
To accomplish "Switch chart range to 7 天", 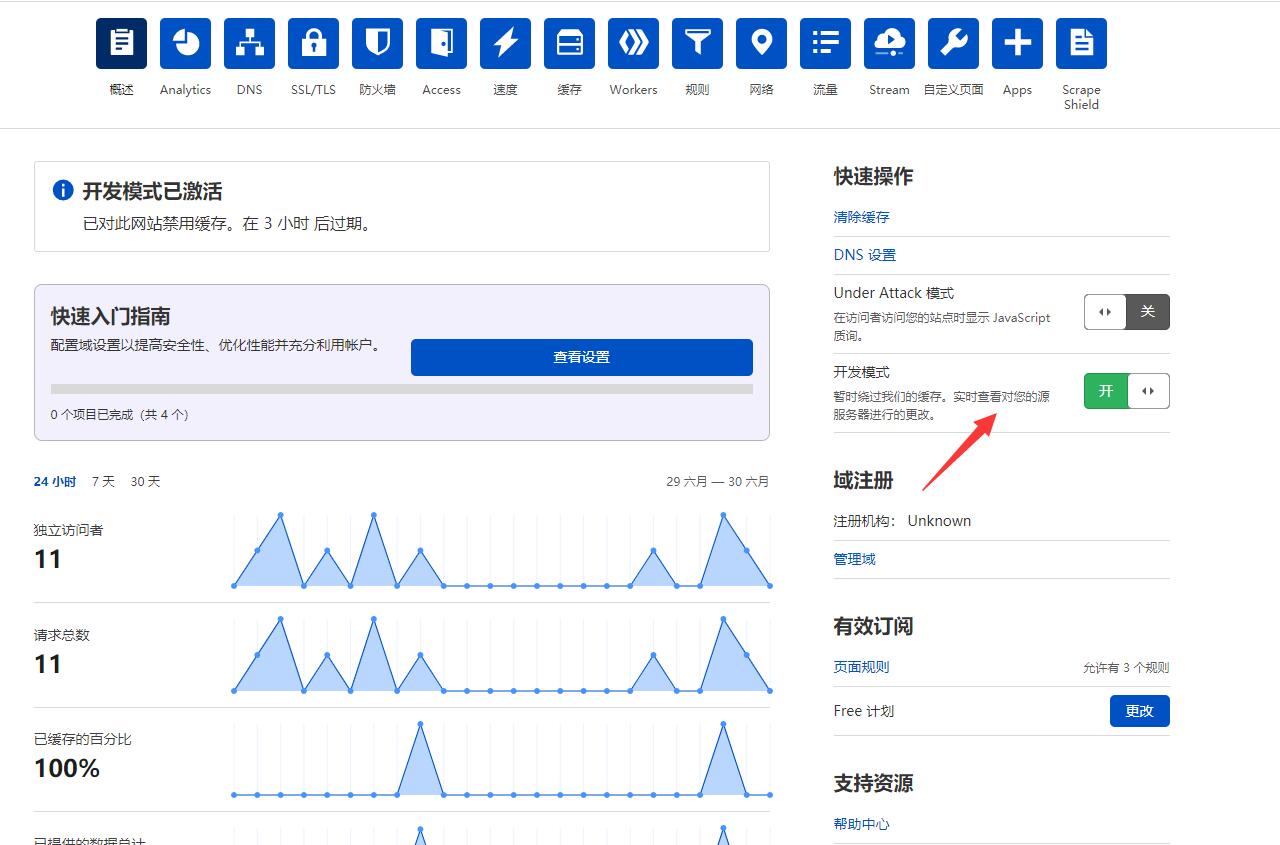I will (x=103, y=482).
